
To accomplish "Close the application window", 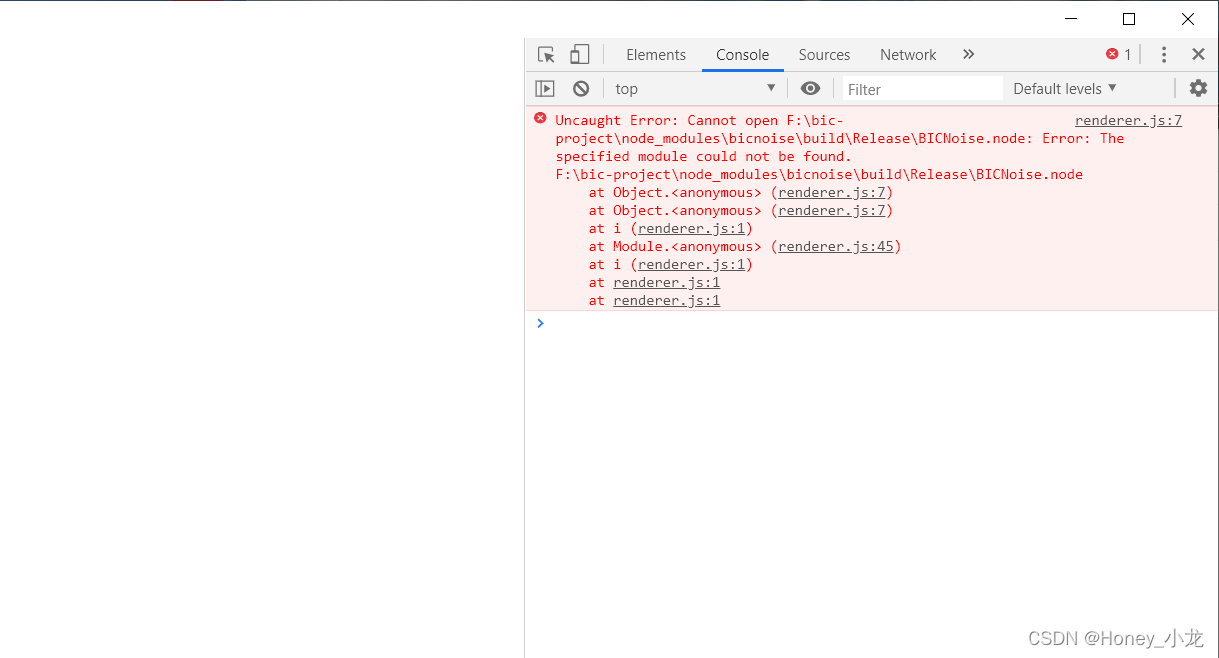I will tap(1188, 19).
